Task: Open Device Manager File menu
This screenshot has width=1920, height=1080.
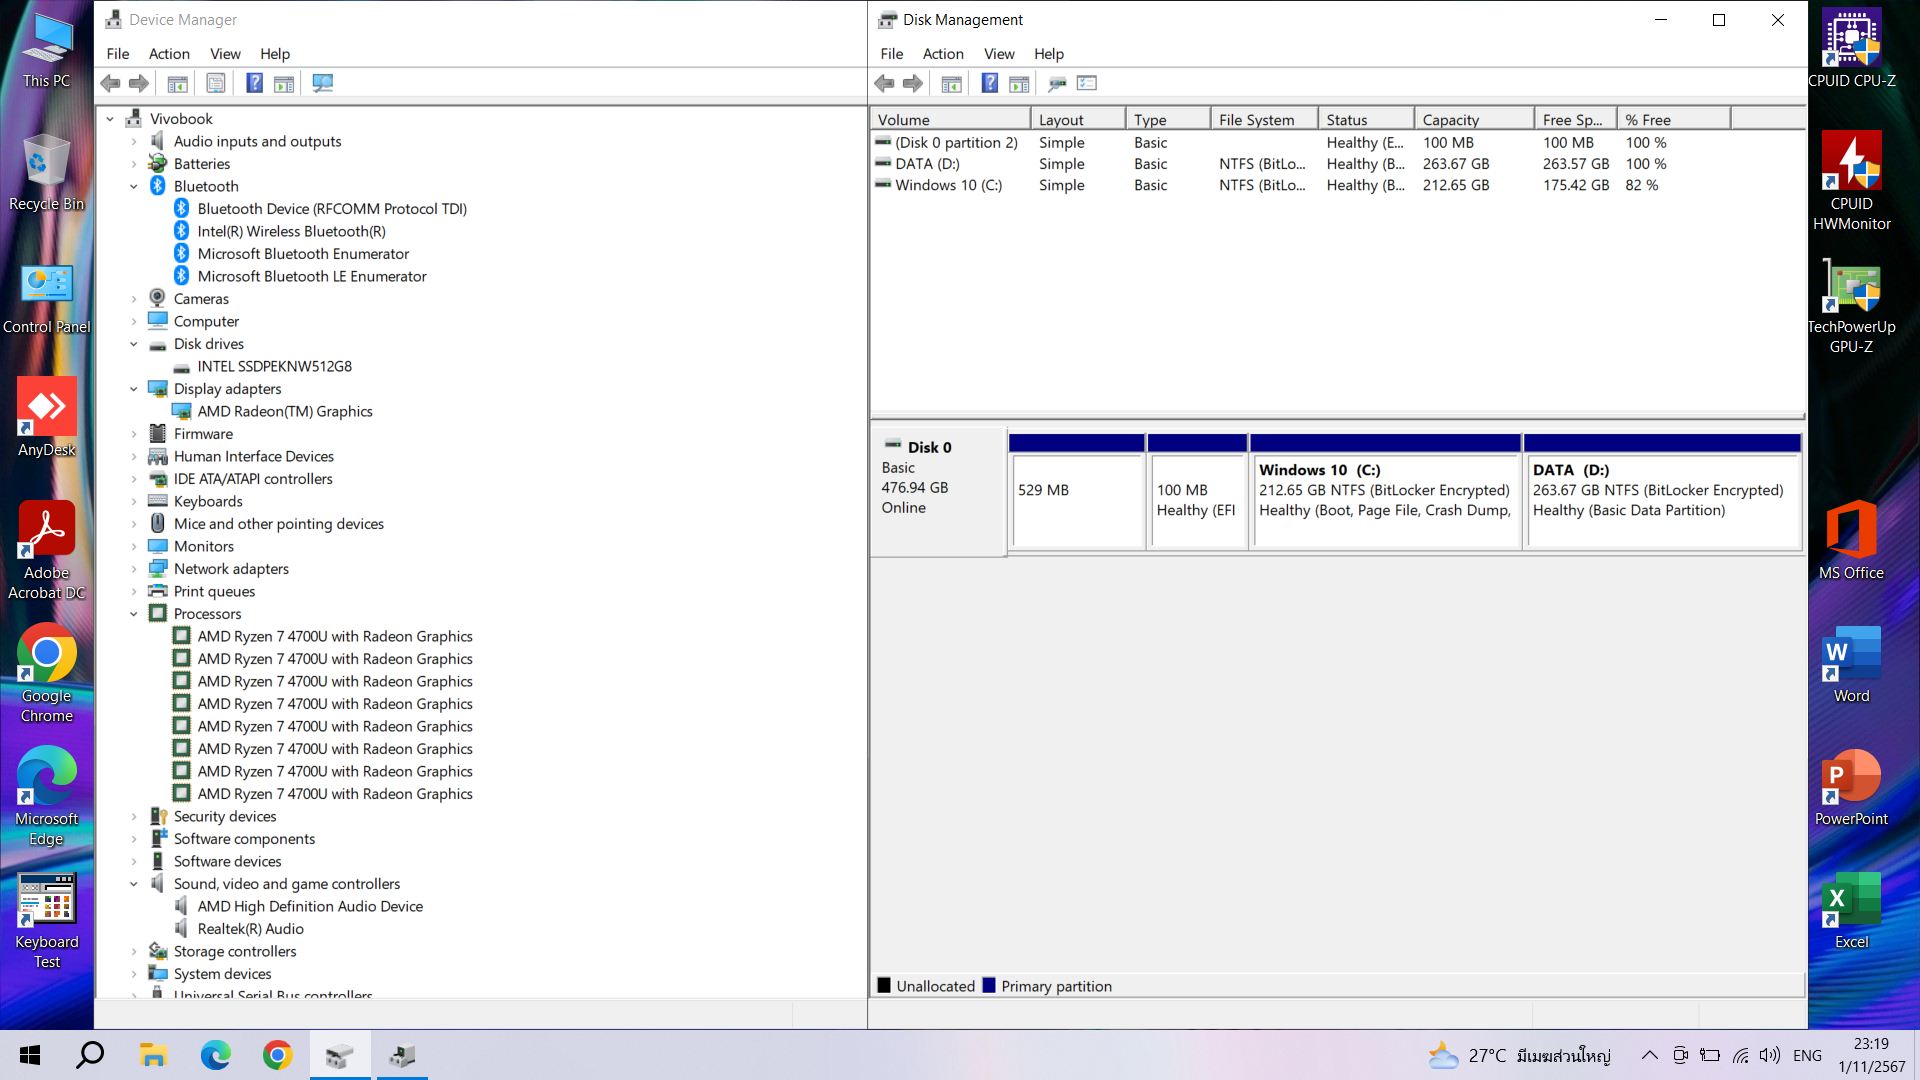Action: pos(118,54)
